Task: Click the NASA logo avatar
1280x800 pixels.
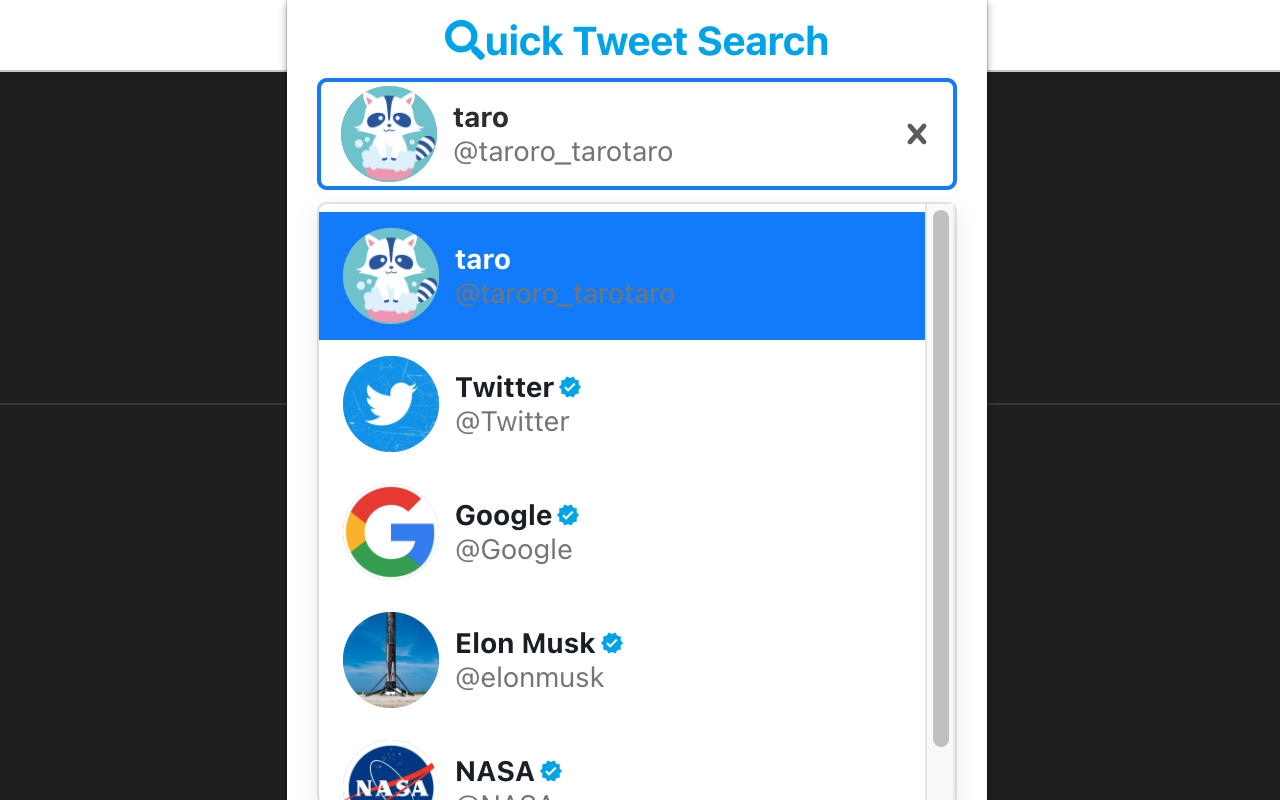Action: pos(390,780)
